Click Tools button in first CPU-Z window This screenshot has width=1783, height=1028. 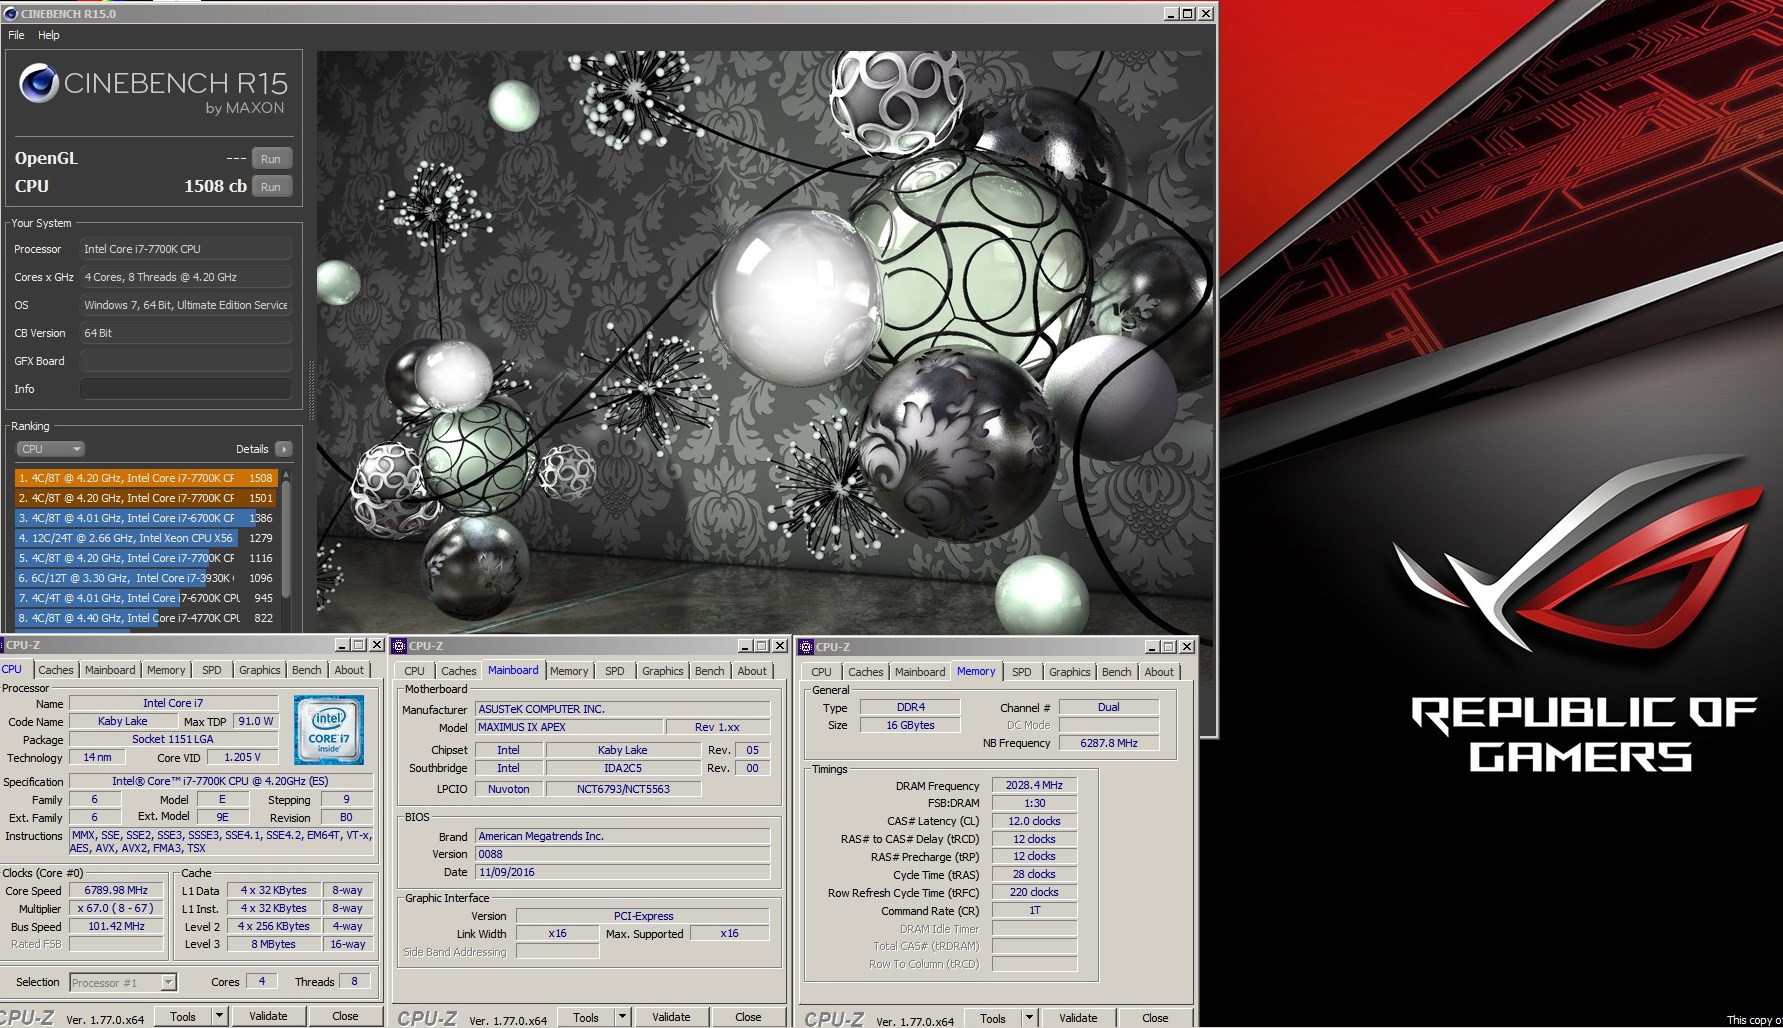click(183, 1016)
